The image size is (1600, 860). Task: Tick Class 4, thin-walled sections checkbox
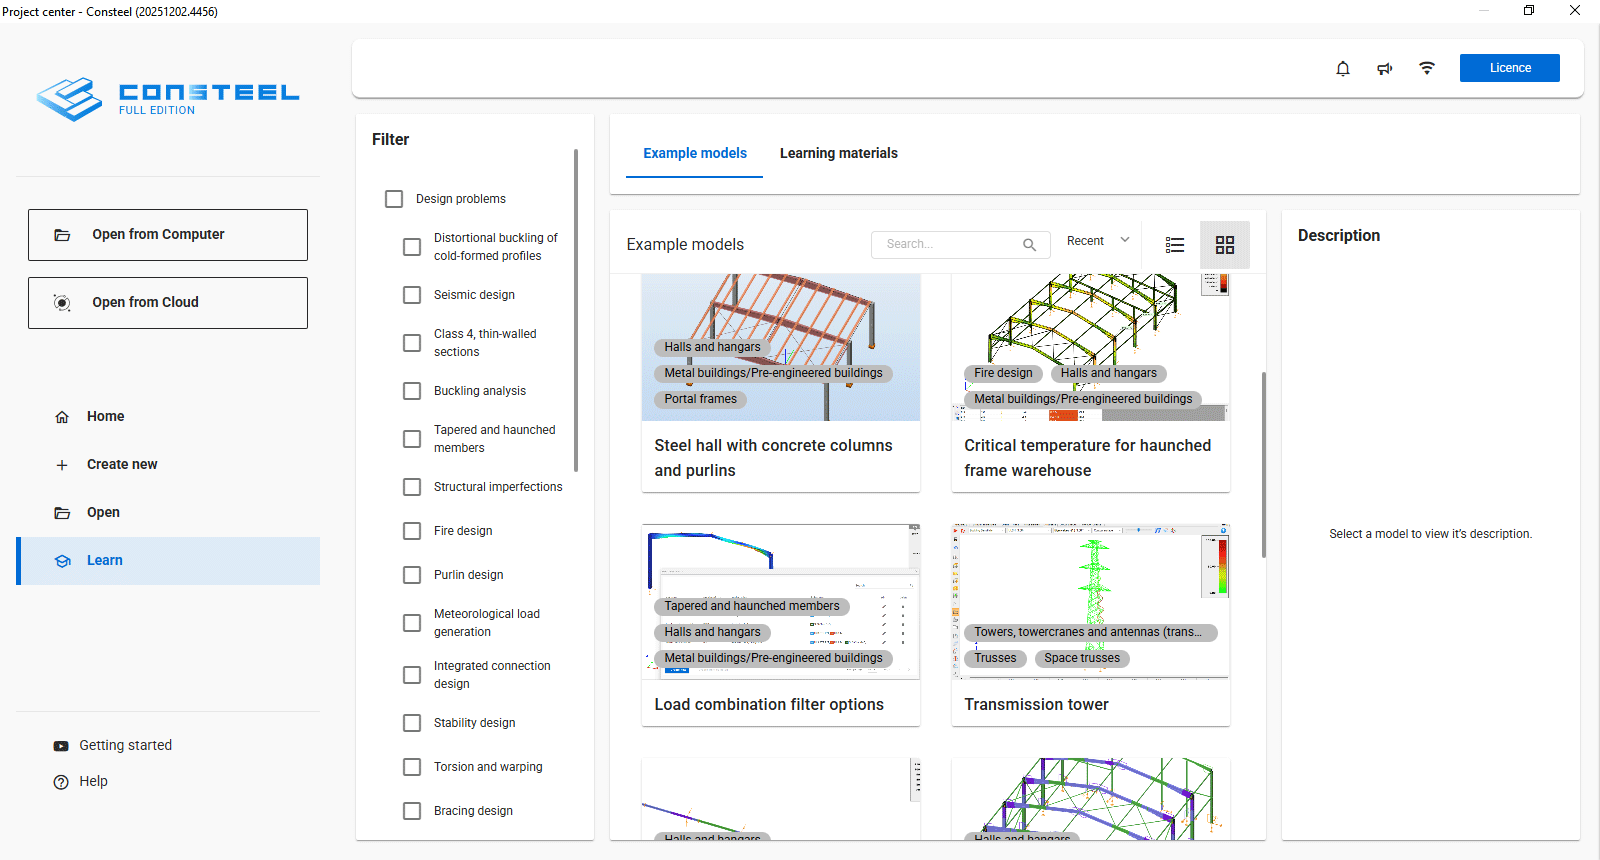tap(412, 343)
